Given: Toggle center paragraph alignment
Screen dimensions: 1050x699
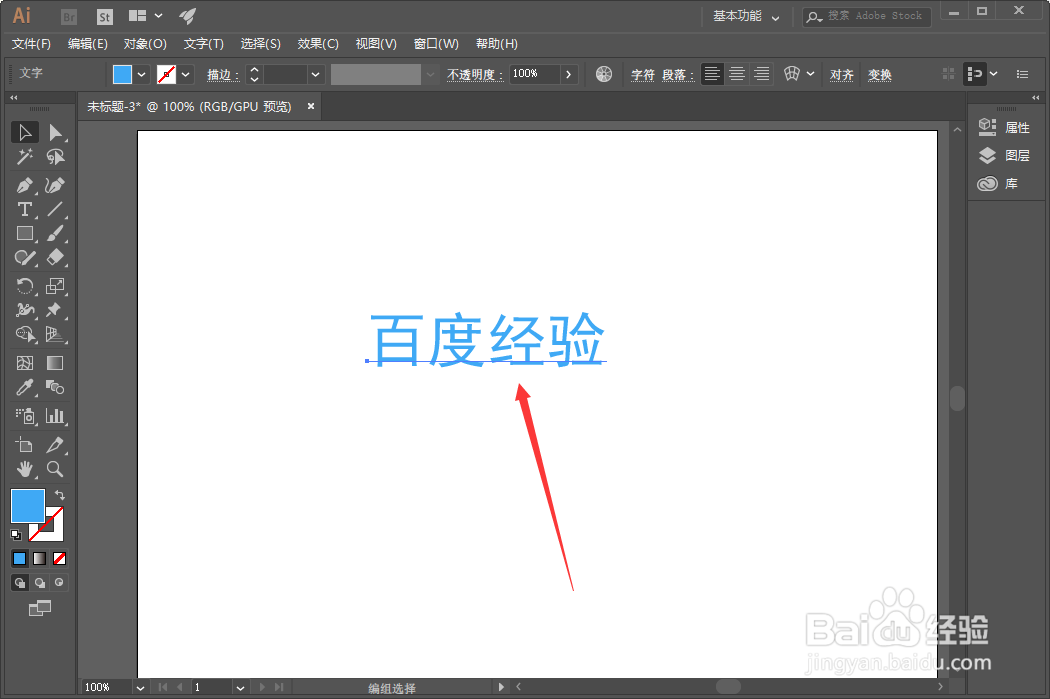Looking at the screenshot, I should pos(736,73).
